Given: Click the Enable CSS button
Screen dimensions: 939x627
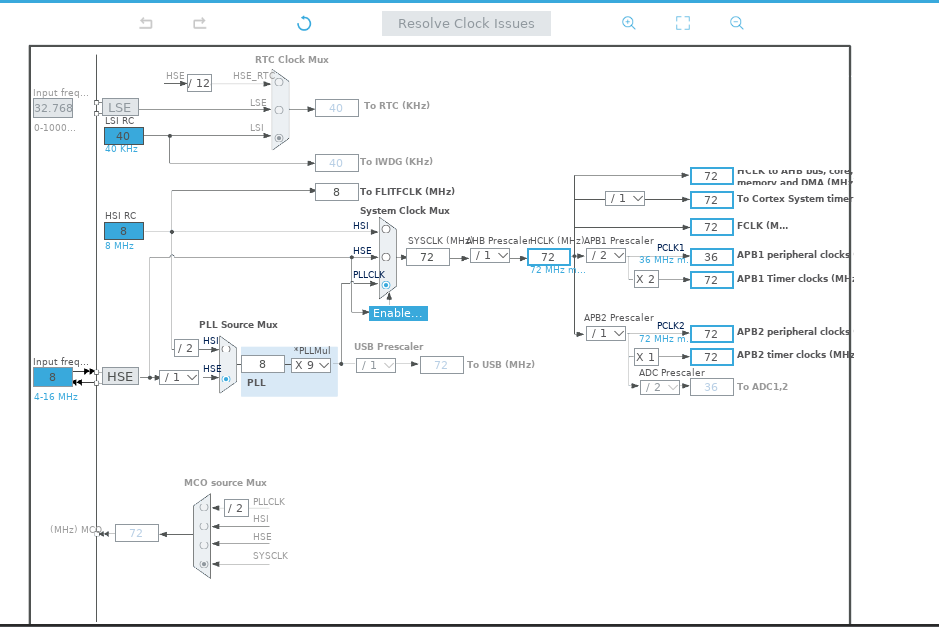Looking at the screenshot, I should click(x=398, y=313).
